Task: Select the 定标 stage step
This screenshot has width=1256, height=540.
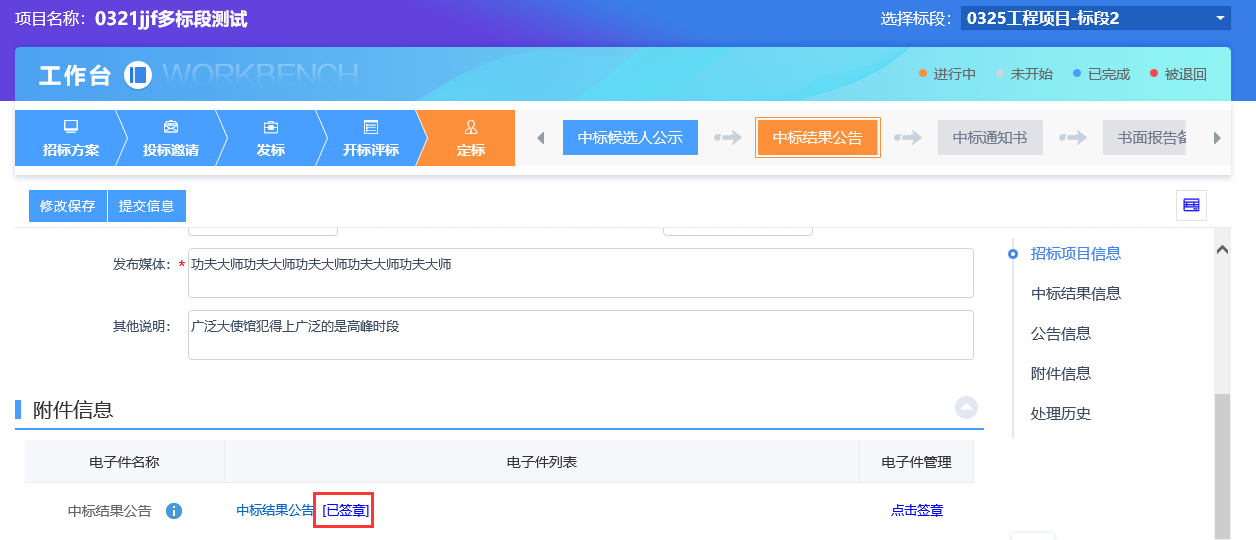Action: coord(470,138)
